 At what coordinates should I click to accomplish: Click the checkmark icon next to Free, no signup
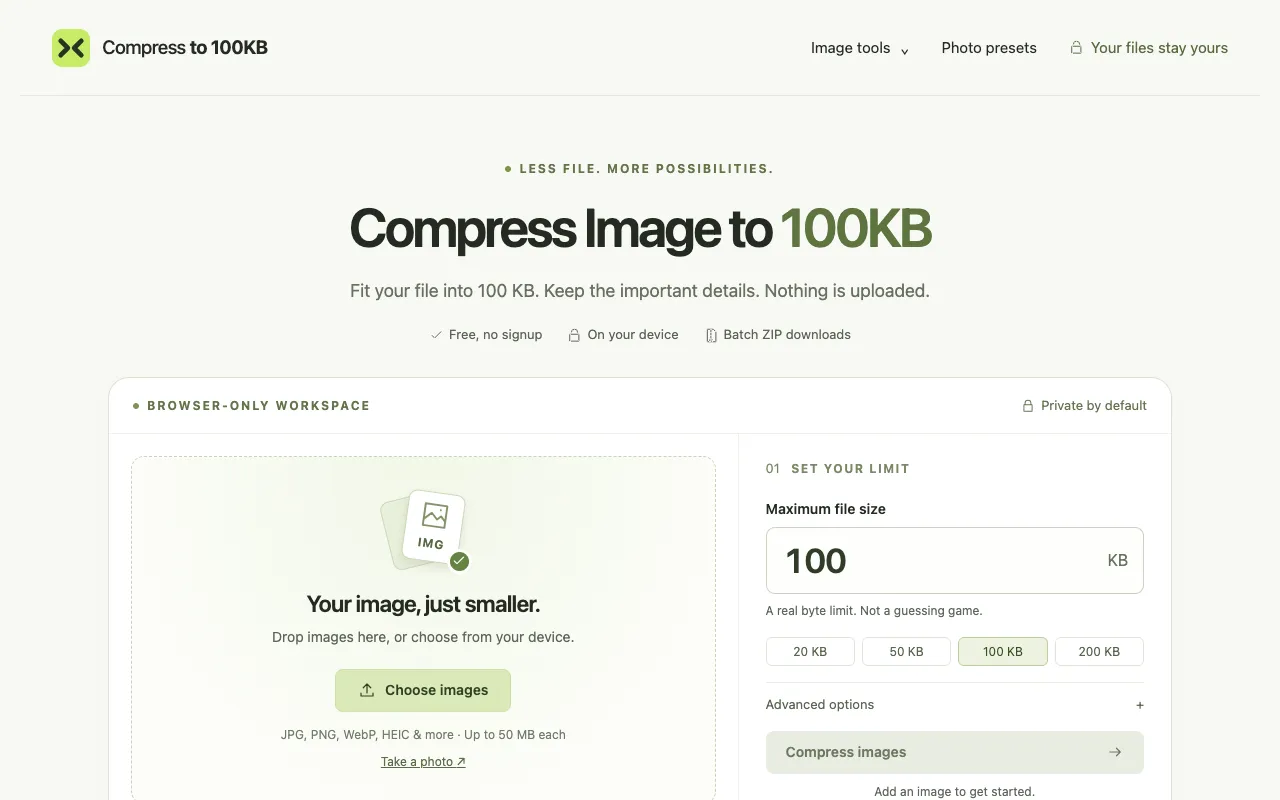point(436,335)
